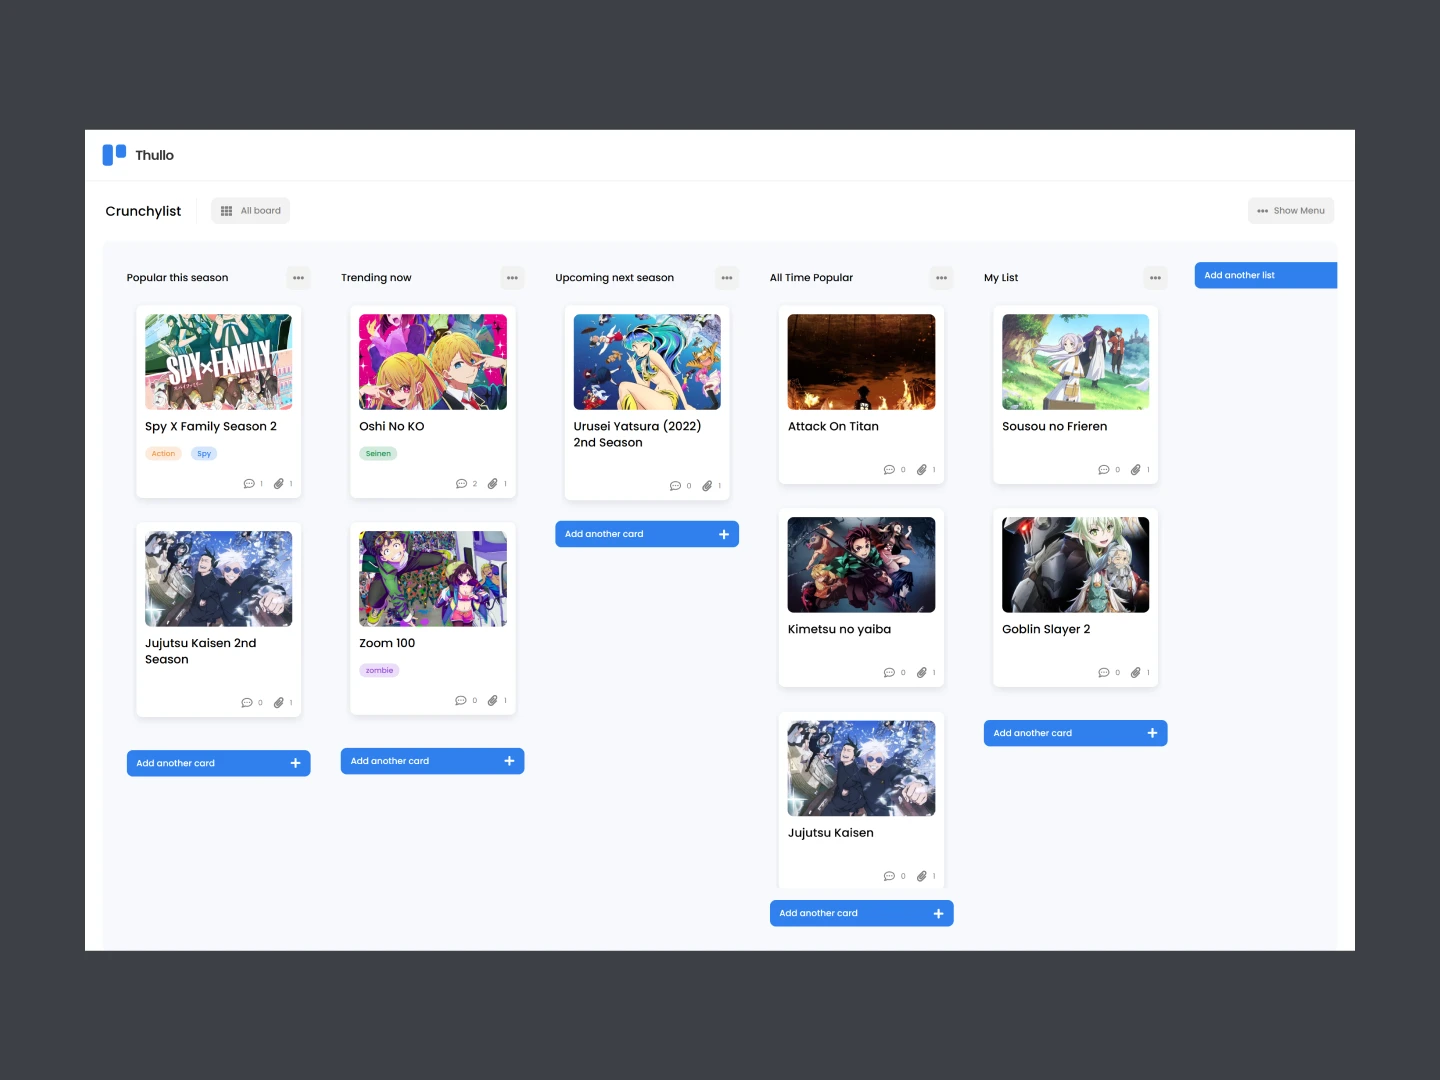Open the Jujutsu Kaisen 2nd Season cover image
Screen dimensions: 1440x1080
pos(218,579)
